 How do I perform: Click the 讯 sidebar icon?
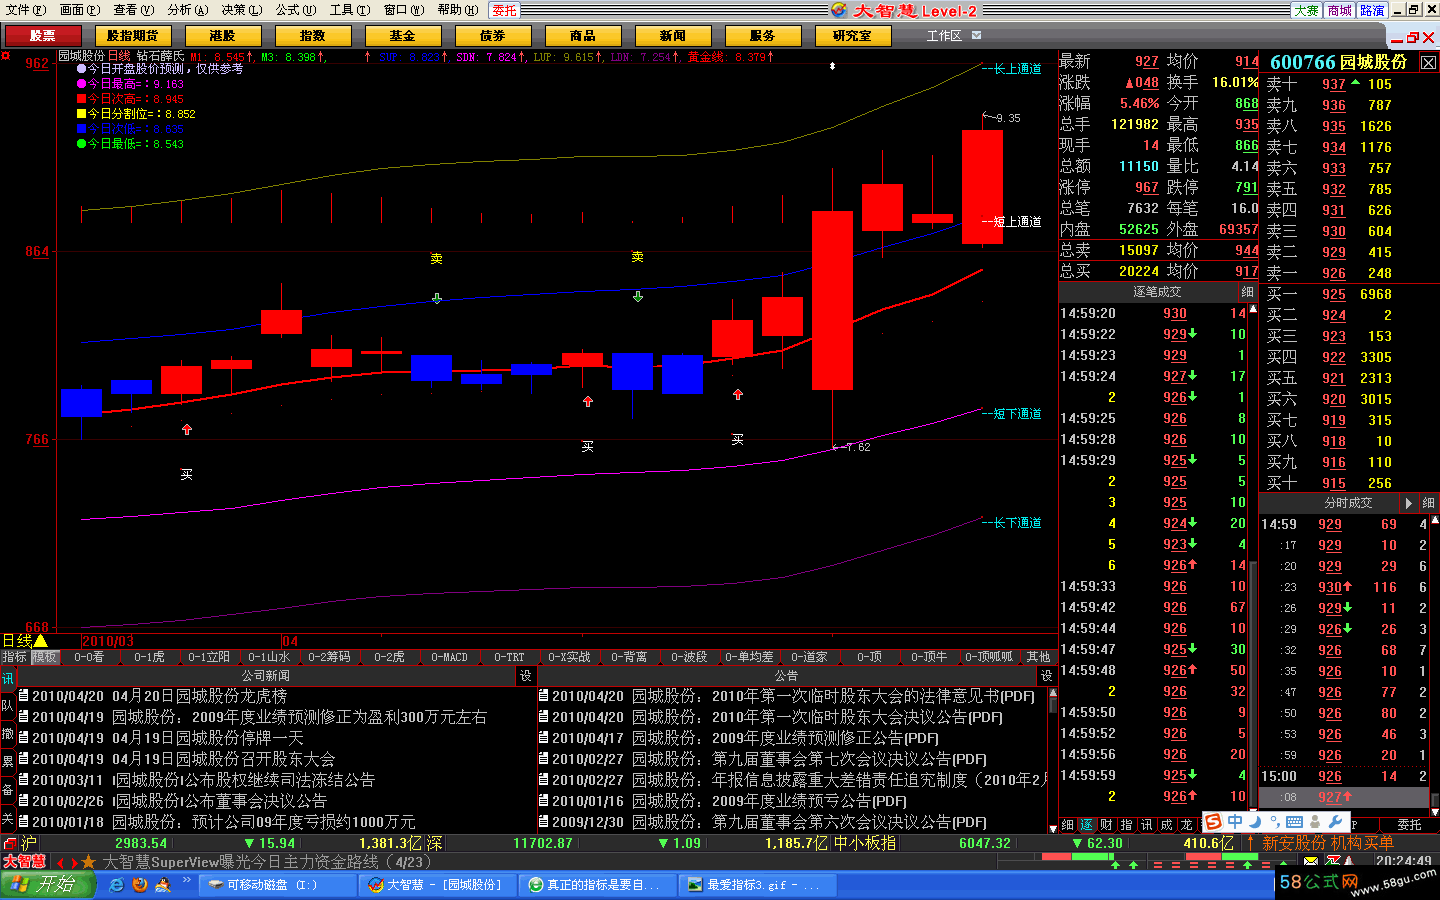click(x=8, y=678)
